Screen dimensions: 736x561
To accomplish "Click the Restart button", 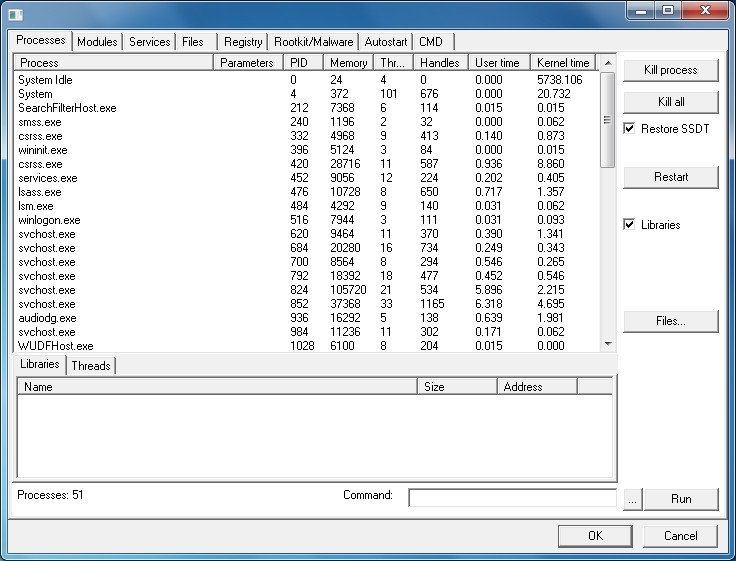I will tap(671, 177).
